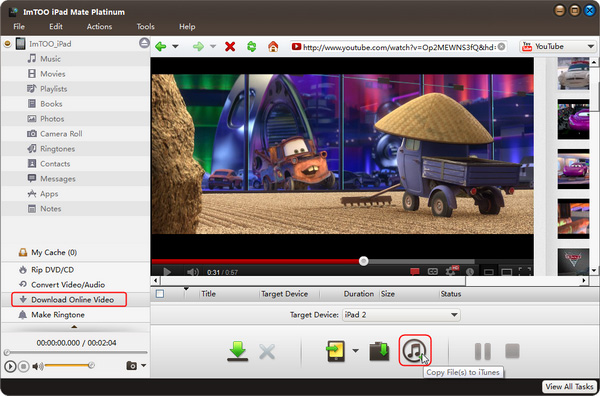Copy File(s) to iTunes icon

pos(415,350)
